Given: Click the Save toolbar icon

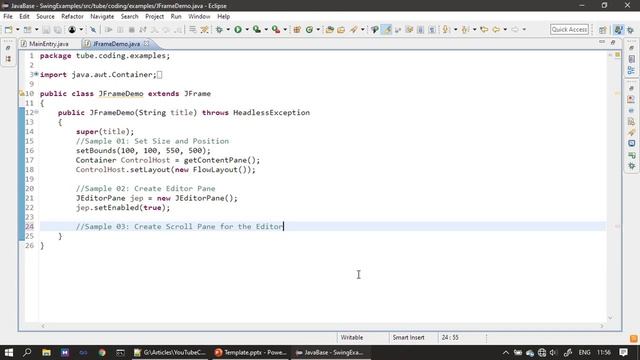Looking at the screenshot, I should [x=46, y=29].
